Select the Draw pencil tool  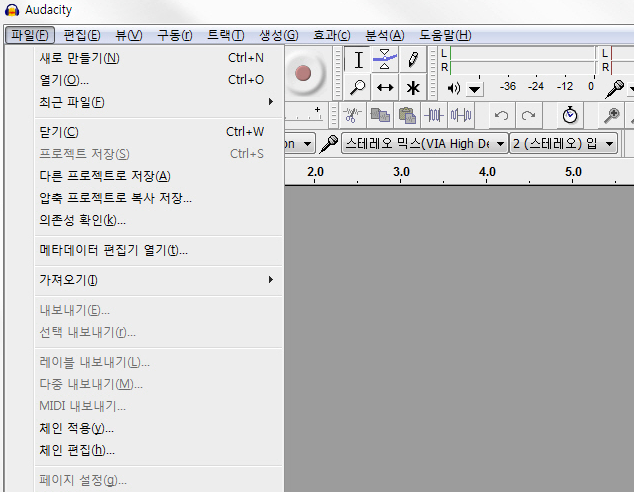pyautogui.click(x=413, y=60)
